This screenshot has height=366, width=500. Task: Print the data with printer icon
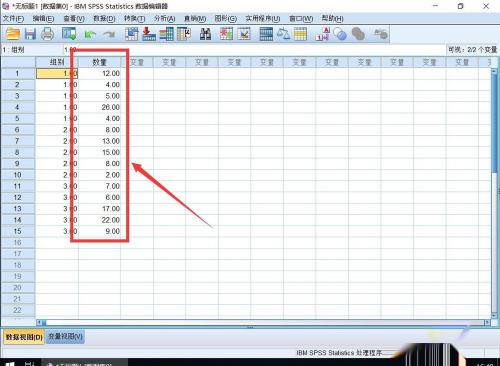pyautogui.click(x=47, y=34)
